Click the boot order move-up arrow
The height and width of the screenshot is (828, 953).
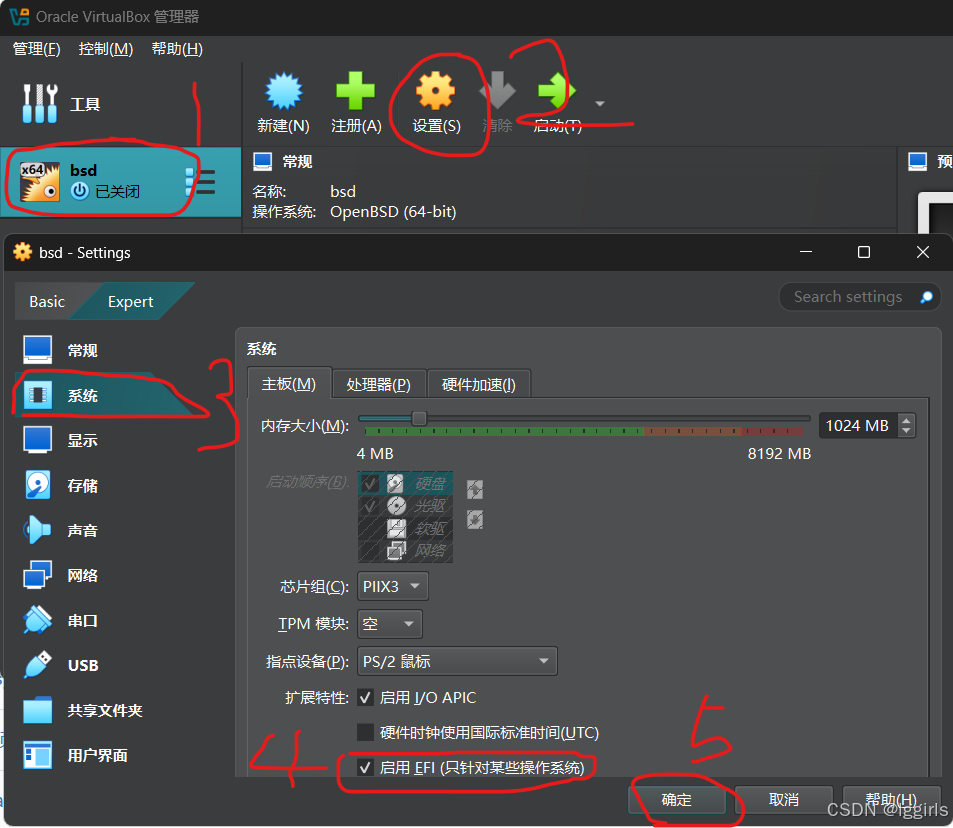(475, 489)
